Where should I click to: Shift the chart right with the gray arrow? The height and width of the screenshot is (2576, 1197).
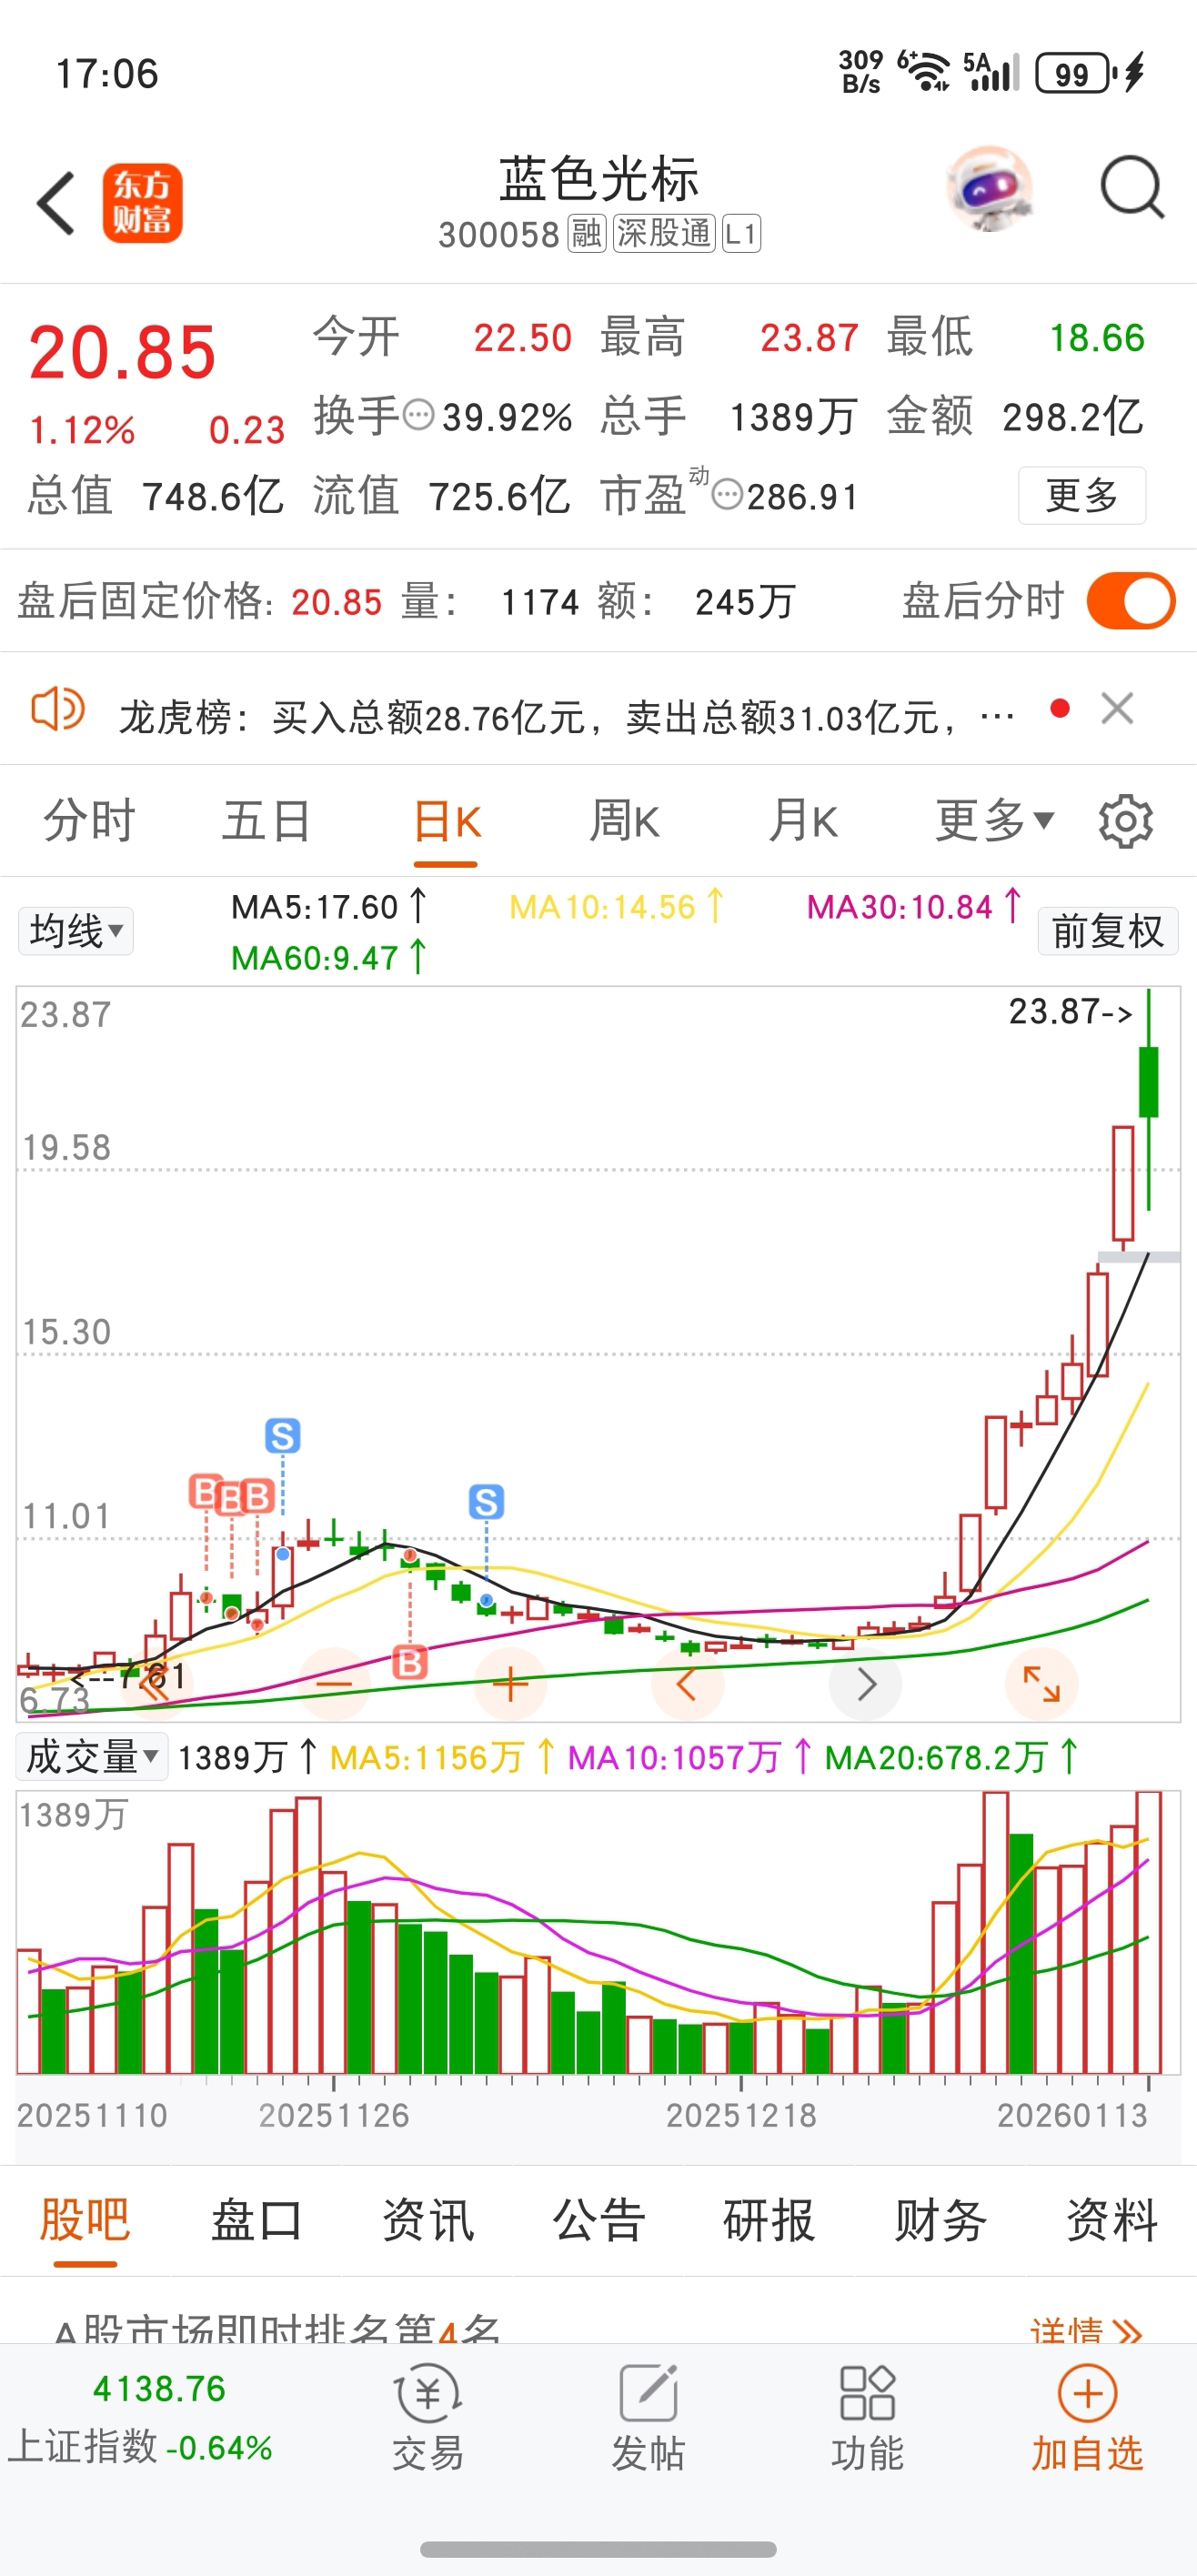(x=865, y=1684)
